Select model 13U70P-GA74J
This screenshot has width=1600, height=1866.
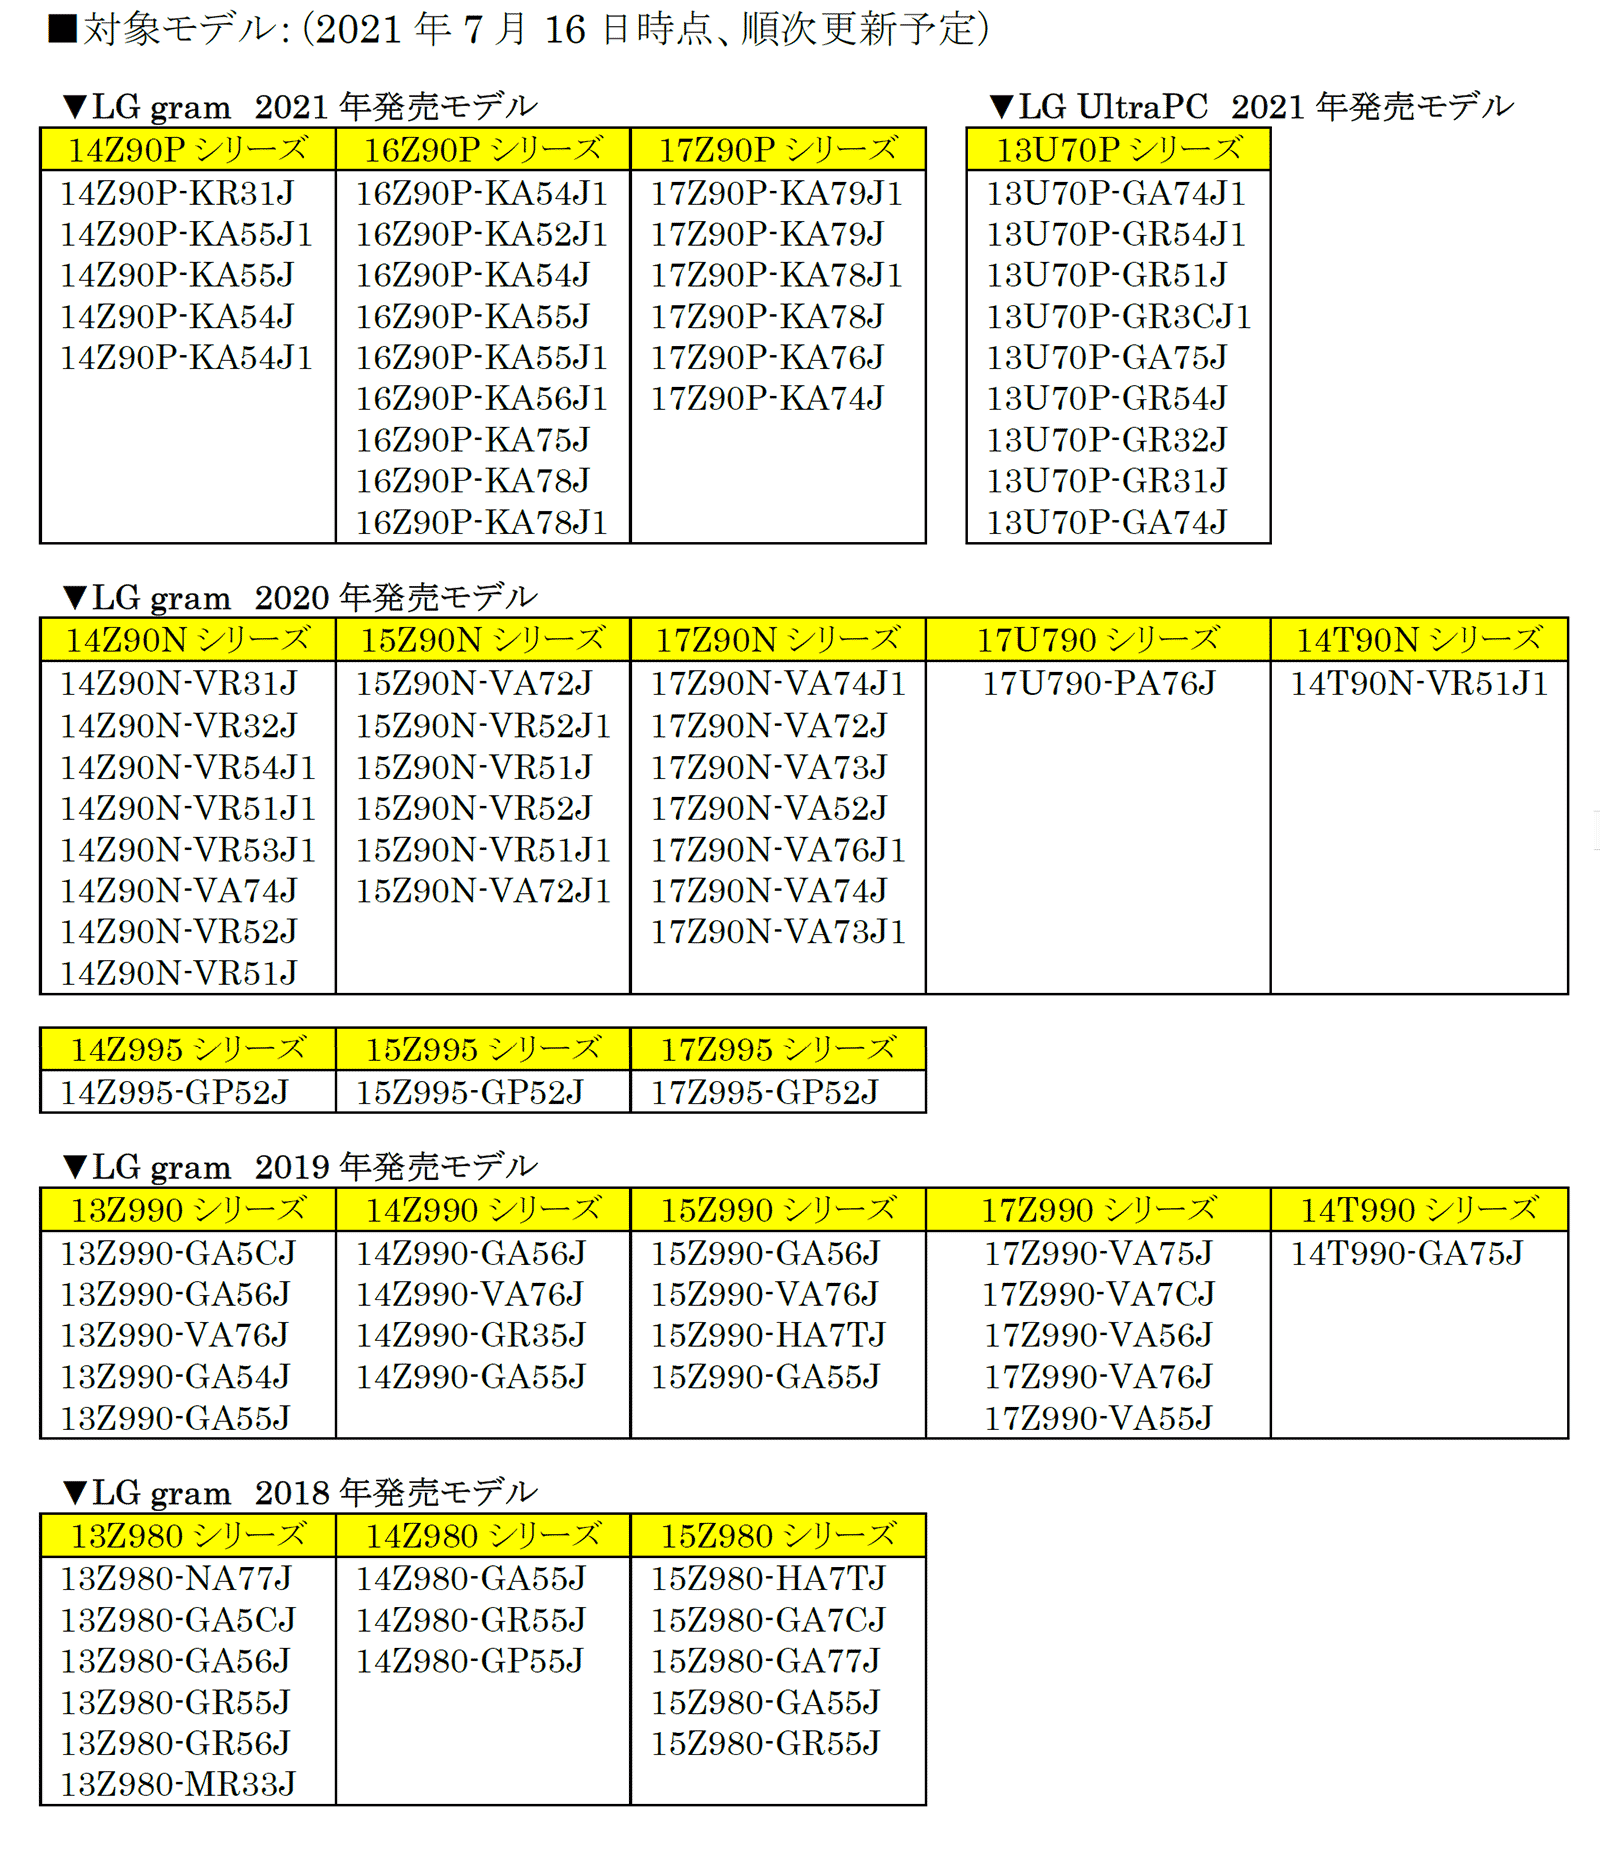pyautogui.click(x=1106, y=521)
